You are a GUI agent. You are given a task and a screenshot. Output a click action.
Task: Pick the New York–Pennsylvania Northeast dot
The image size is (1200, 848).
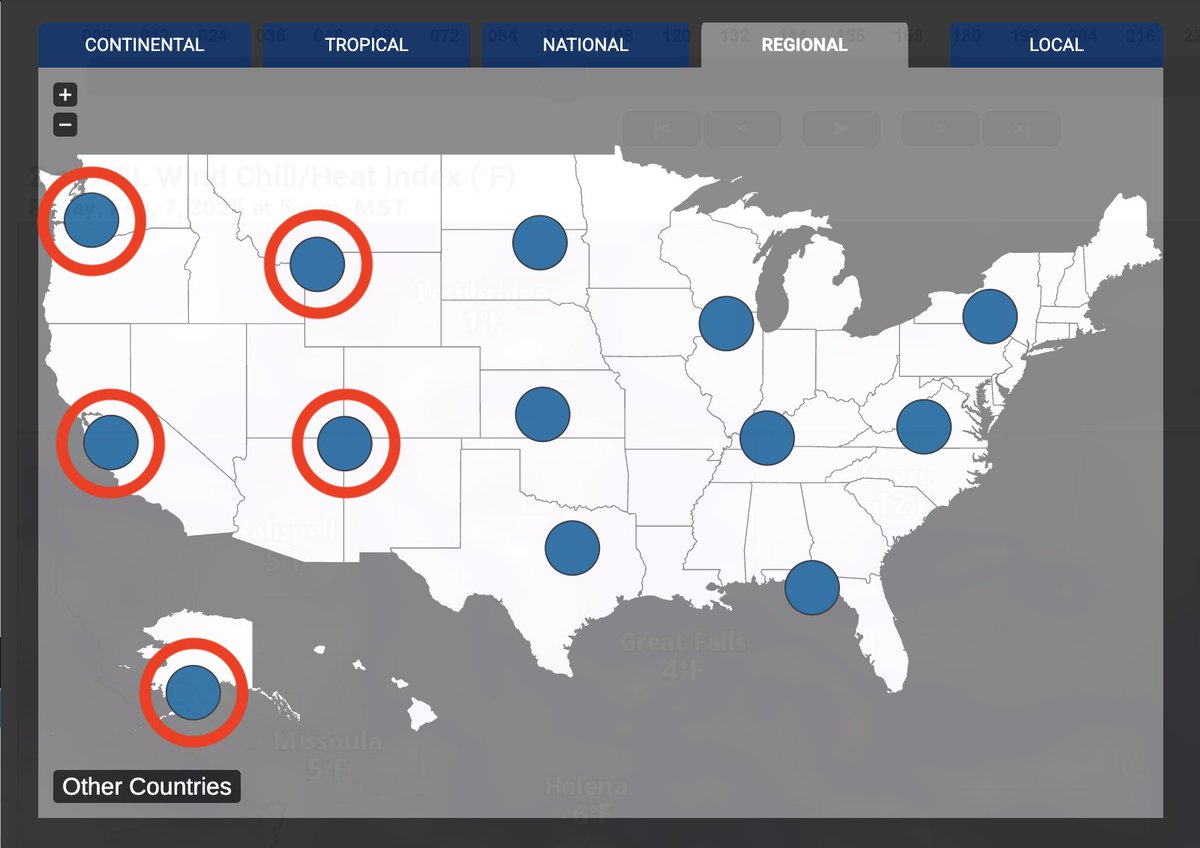[x=990, y=317]
